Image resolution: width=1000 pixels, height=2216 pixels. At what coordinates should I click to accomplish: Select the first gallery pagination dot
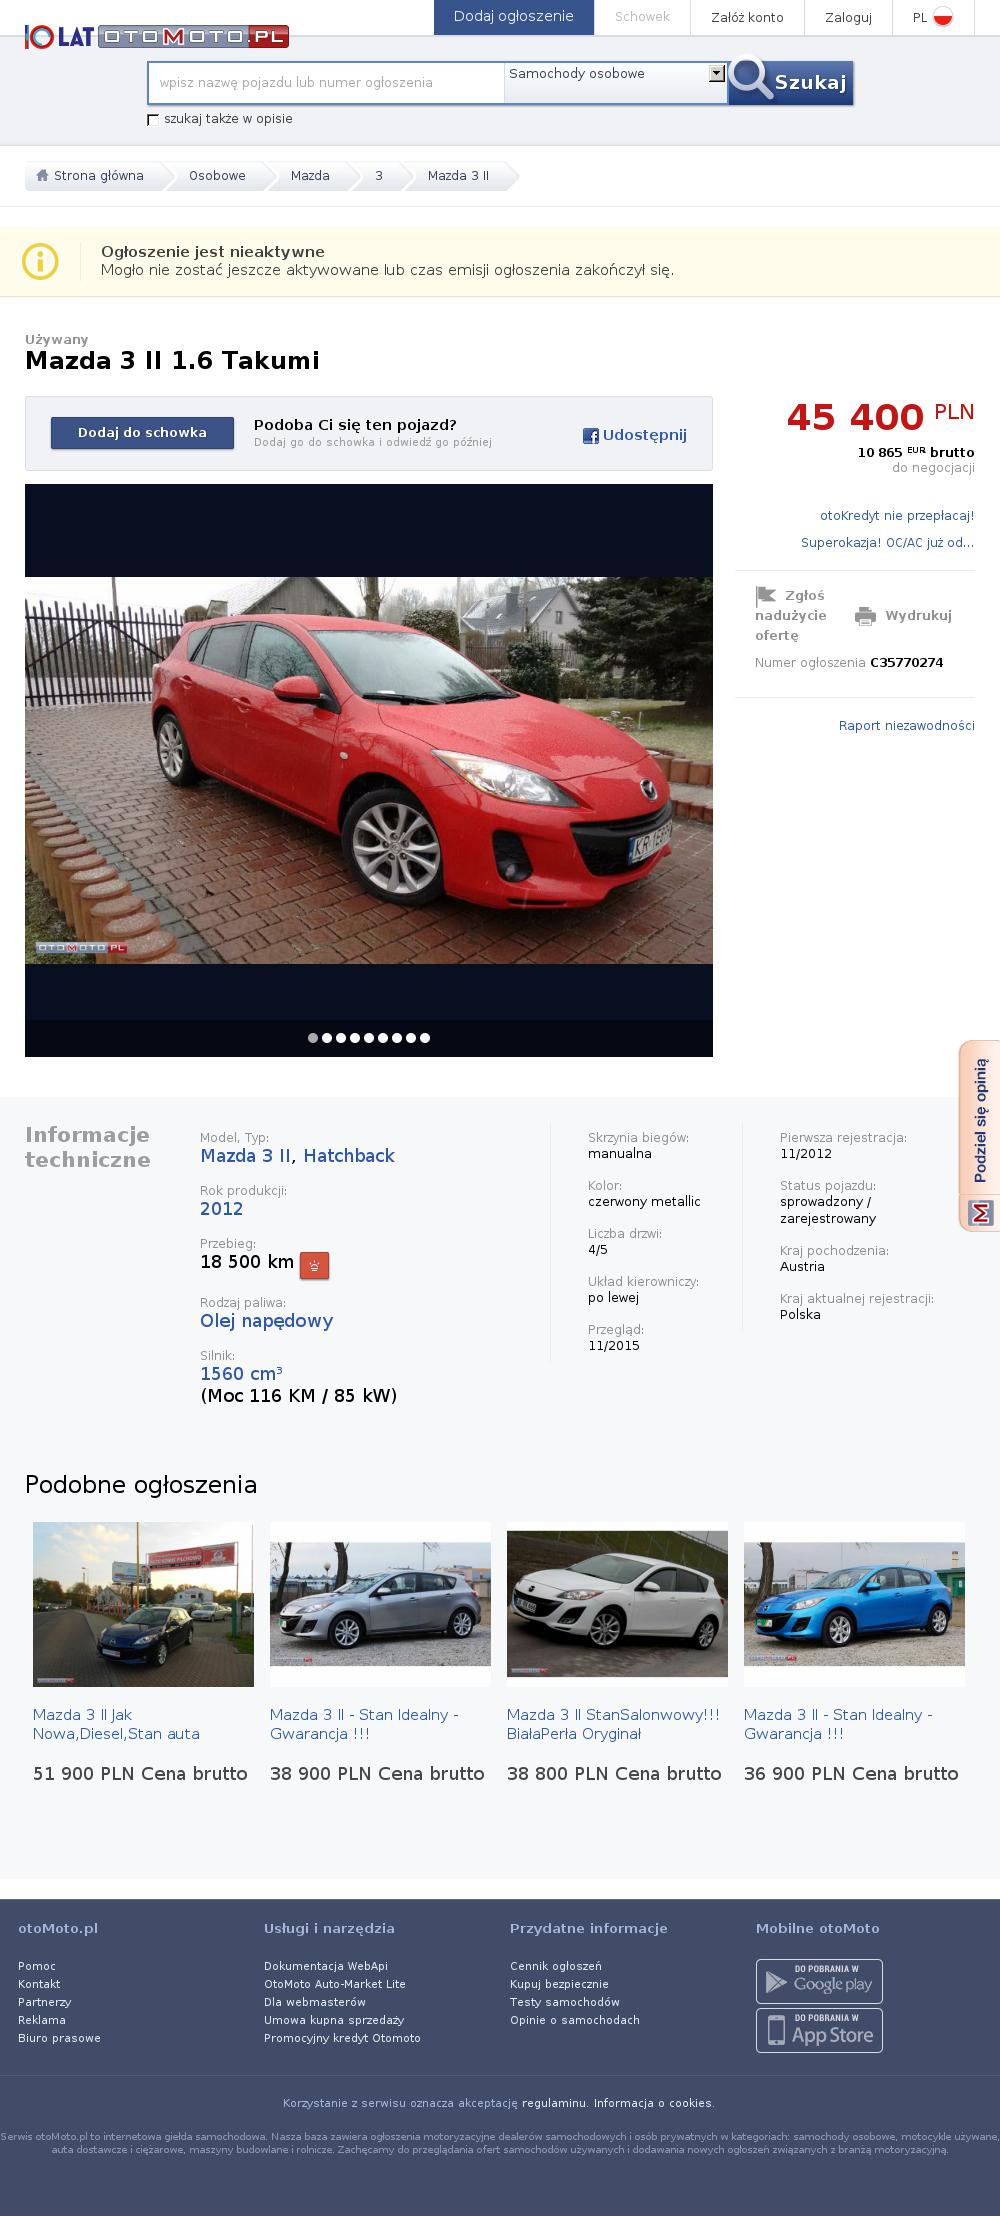(x=313, y=1038)
